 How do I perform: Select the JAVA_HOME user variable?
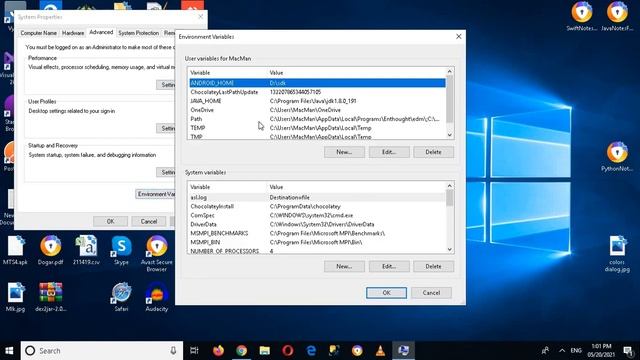tap(317, 101)
